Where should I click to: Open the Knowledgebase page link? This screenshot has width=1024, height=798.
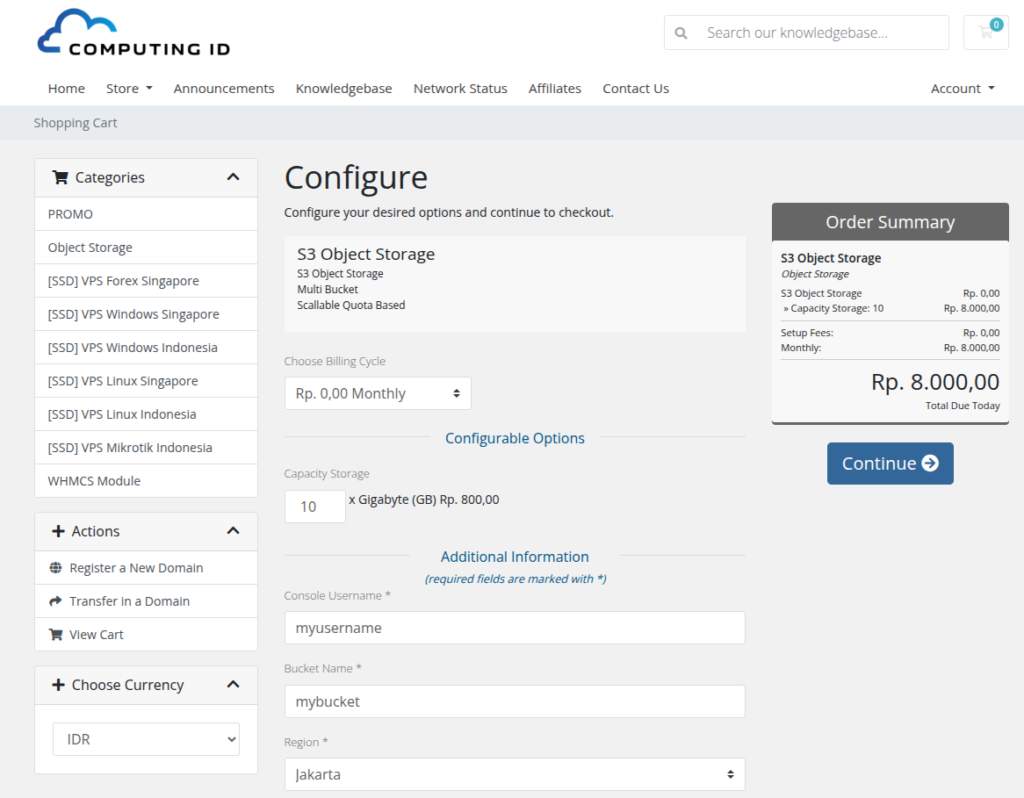[344, 88]
